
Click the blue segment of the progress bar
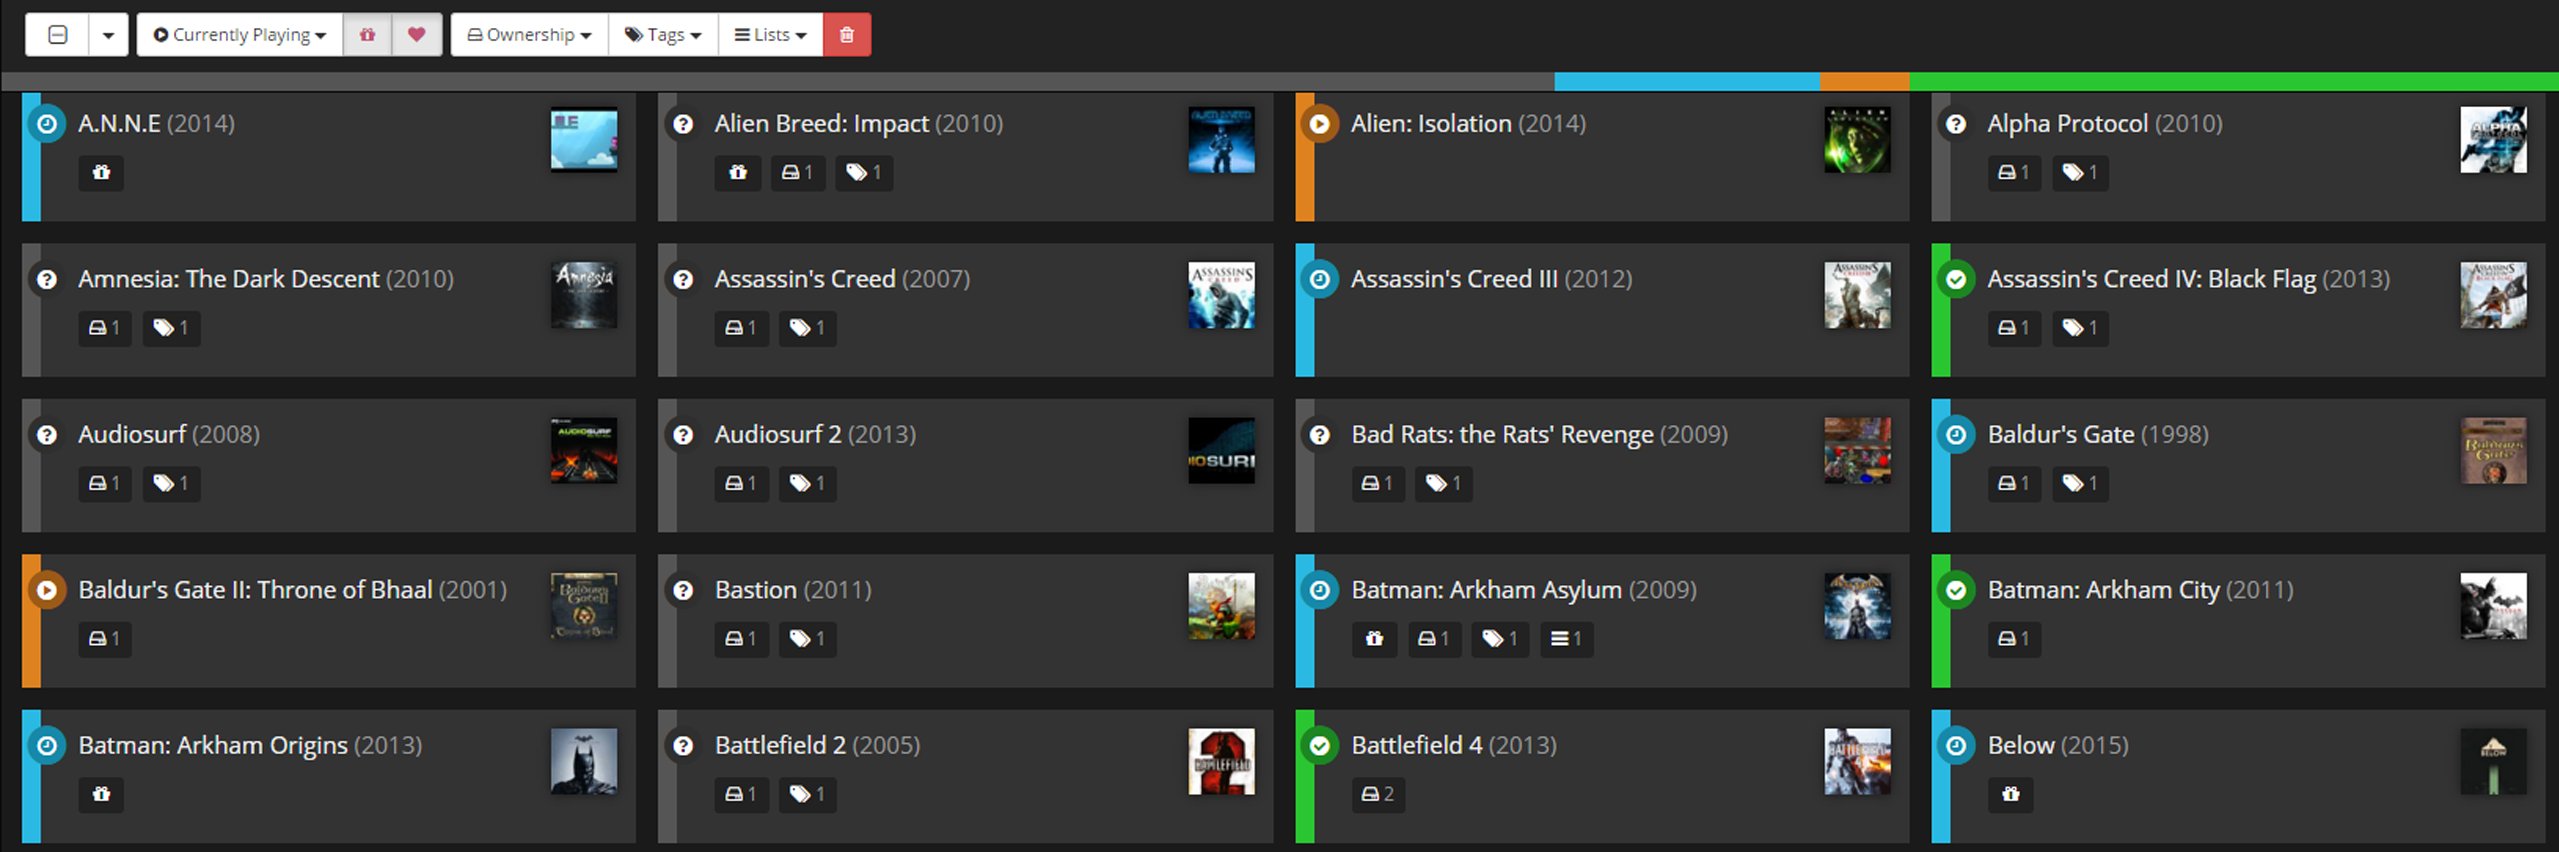1687,82
